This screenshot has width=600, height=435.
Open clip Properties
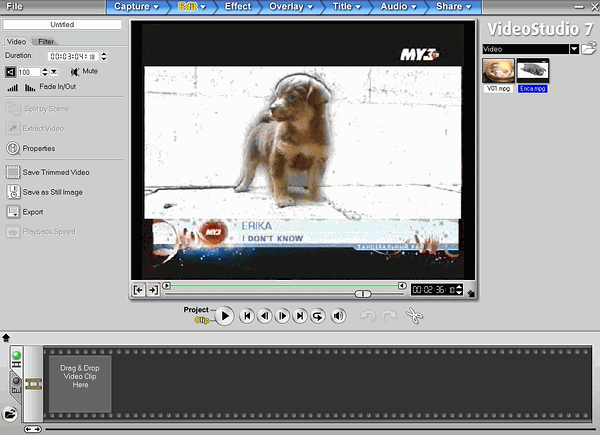(x=31, y=148)
